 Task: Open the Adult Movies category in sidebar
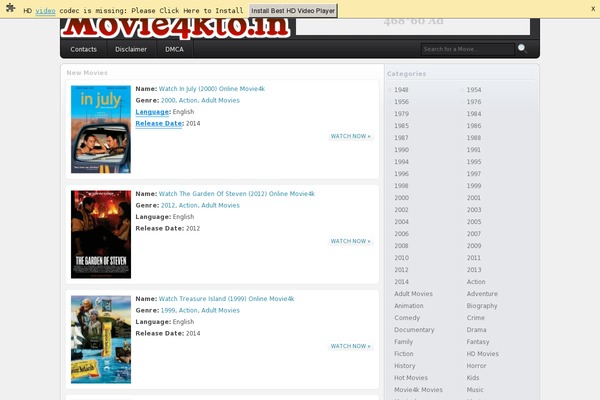coord(413,294)
